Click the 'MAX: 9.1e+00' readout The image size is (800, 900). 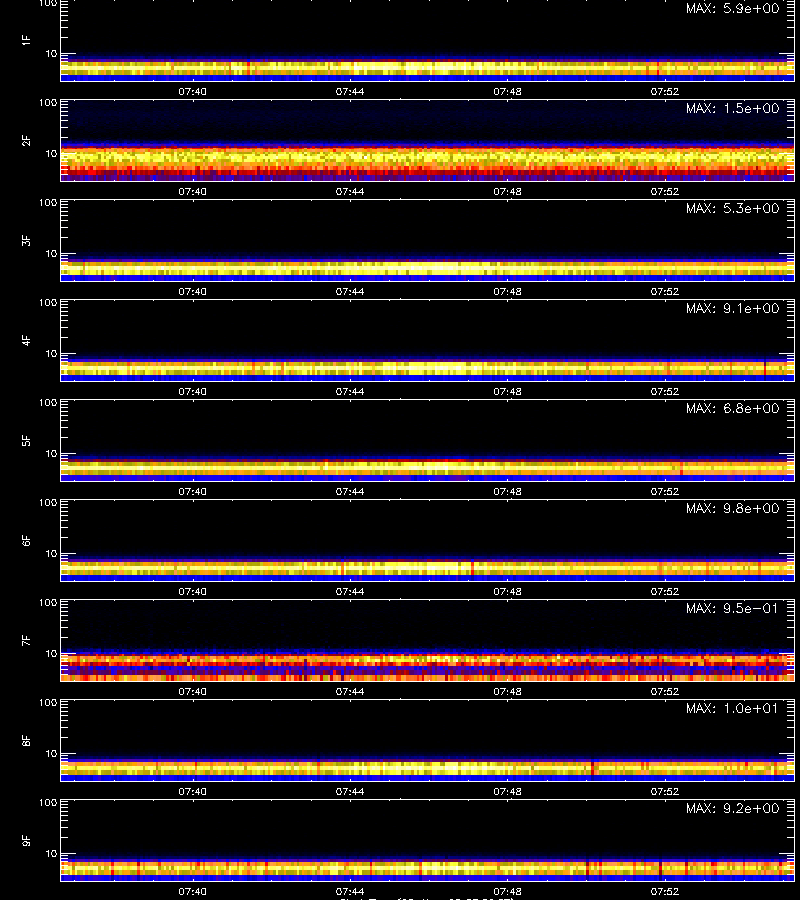pyautogui.click(x=732, y=308)
